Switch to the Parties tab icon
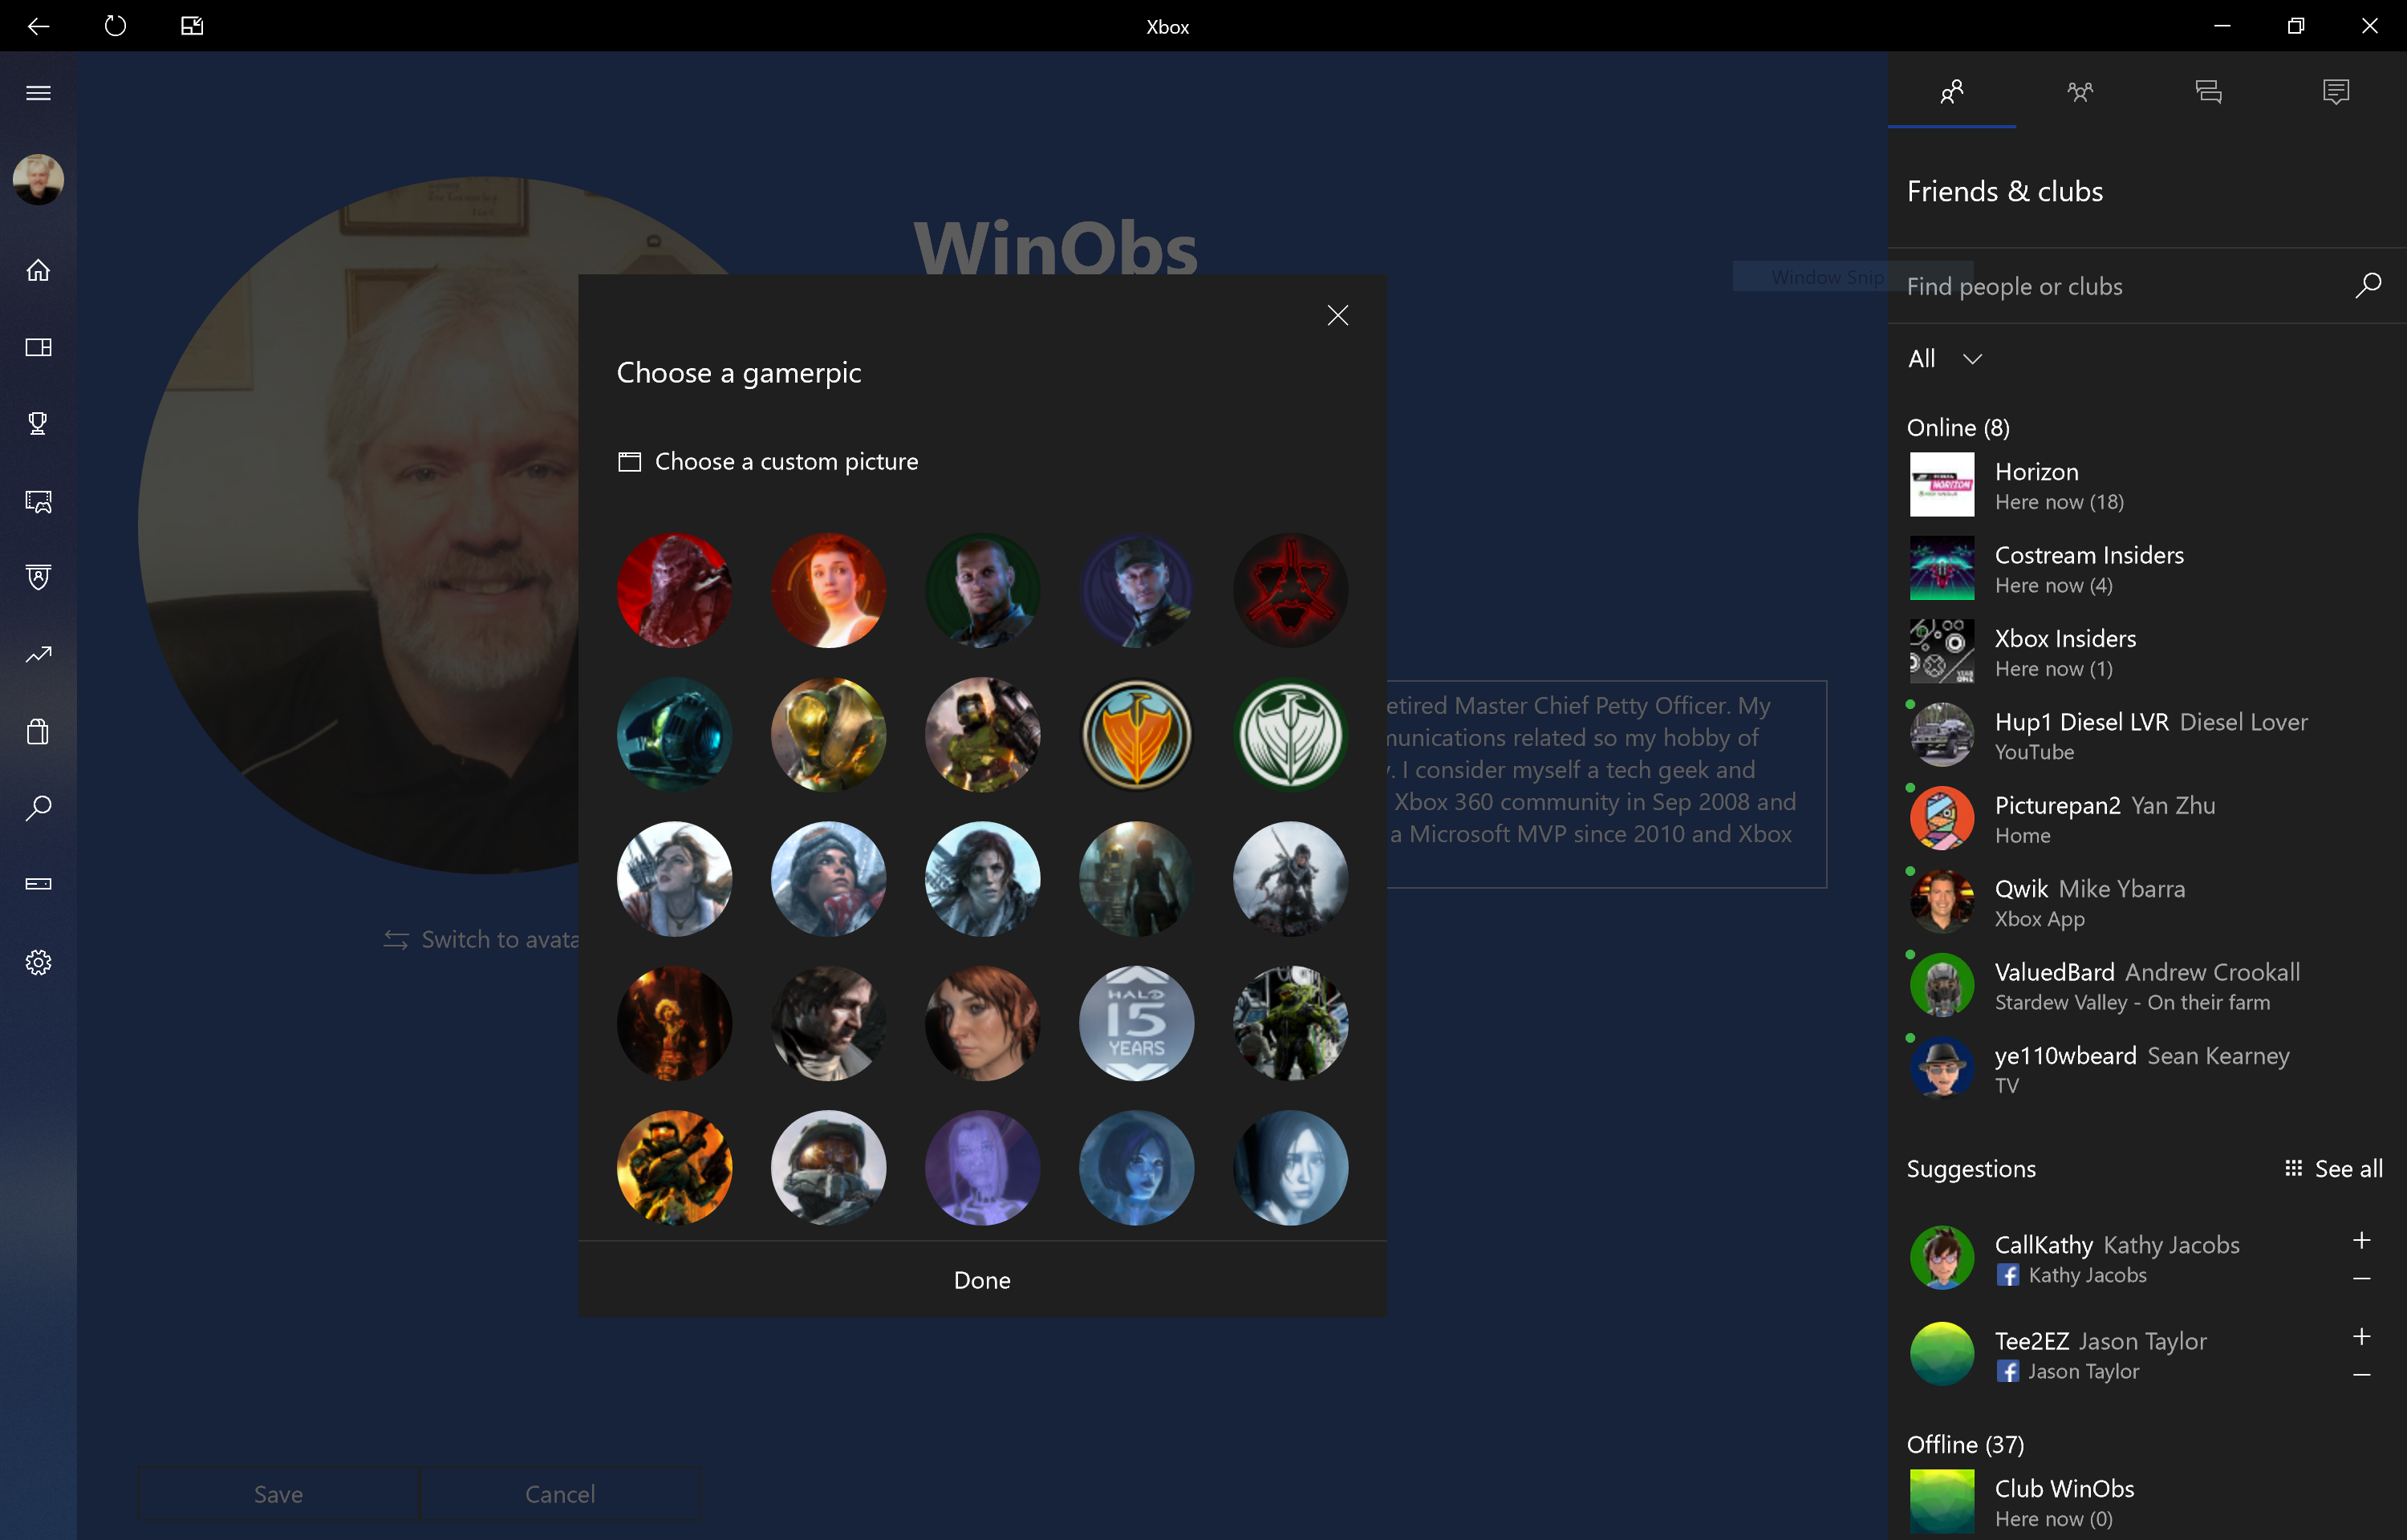 click(2079, 92)
